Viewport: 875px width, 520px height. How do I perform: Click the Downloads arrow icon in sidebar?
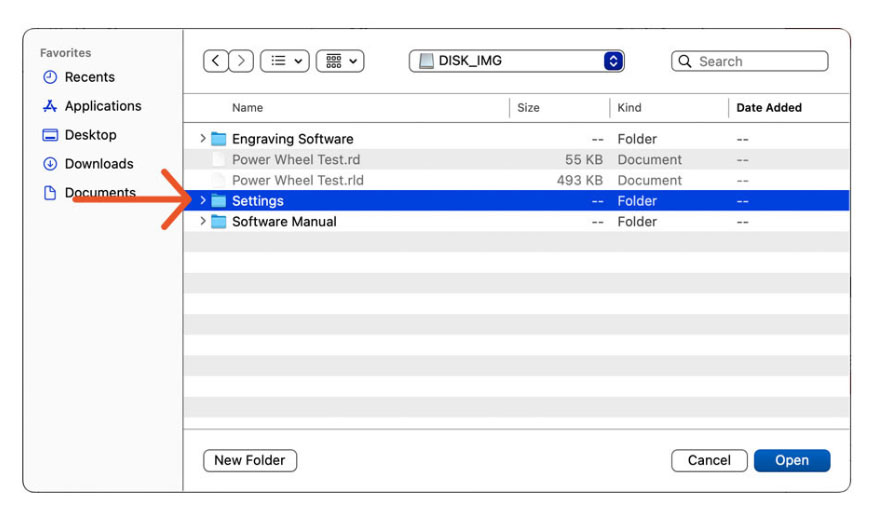[50, 164]
